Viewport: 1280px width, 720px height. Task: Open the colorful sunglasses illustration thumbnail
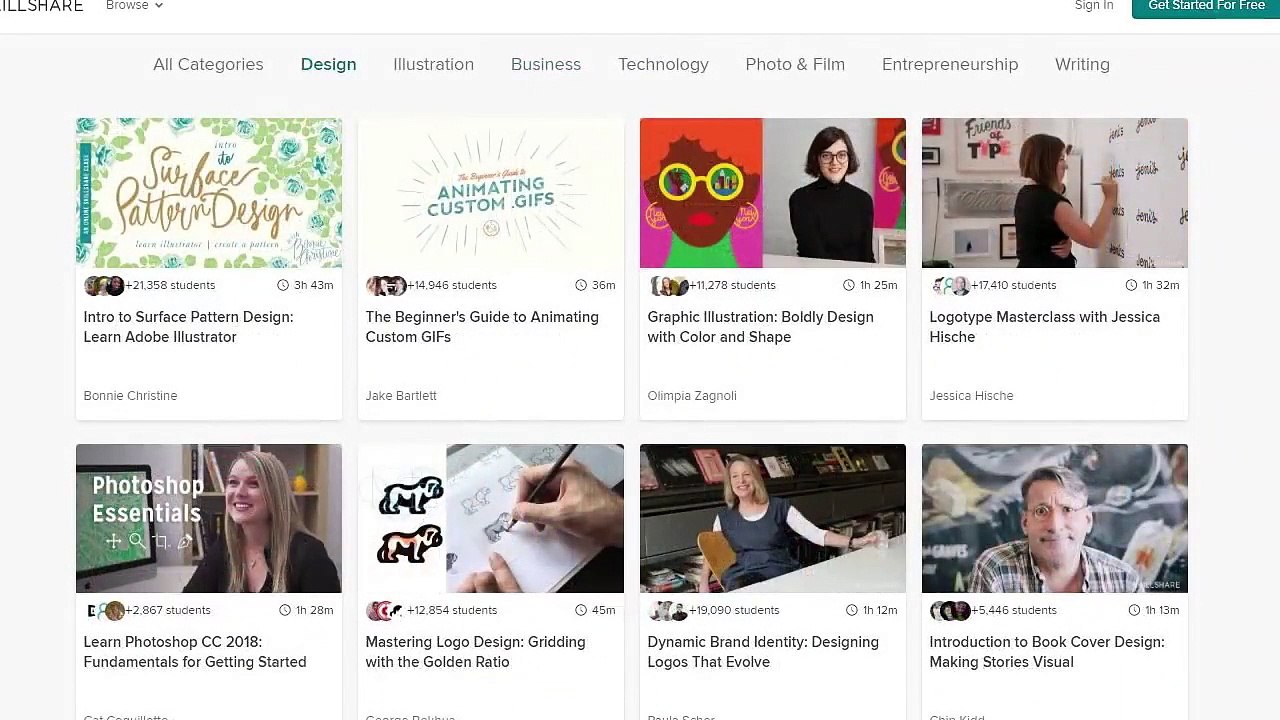click(x=773, y=193)
